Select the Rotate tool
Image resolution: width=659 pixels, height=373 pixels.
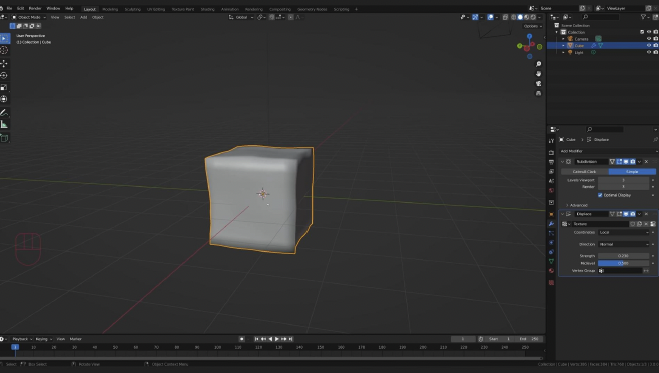coord(4,76)
